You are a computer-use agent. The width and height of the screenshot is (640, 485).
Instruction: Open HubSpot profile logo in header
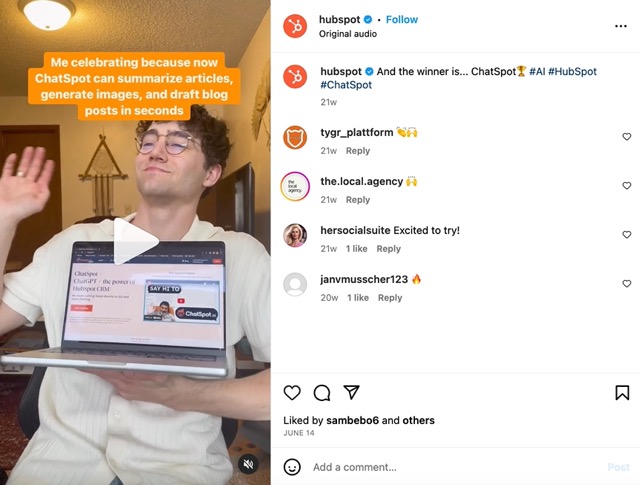[295, 26]
